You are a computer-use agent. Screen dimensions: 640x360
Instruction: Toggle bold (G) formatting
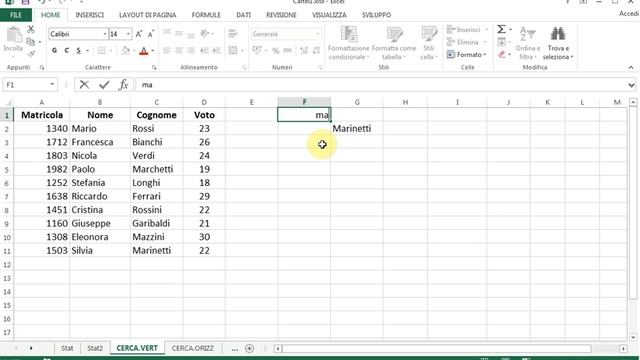tap(54, 51)
